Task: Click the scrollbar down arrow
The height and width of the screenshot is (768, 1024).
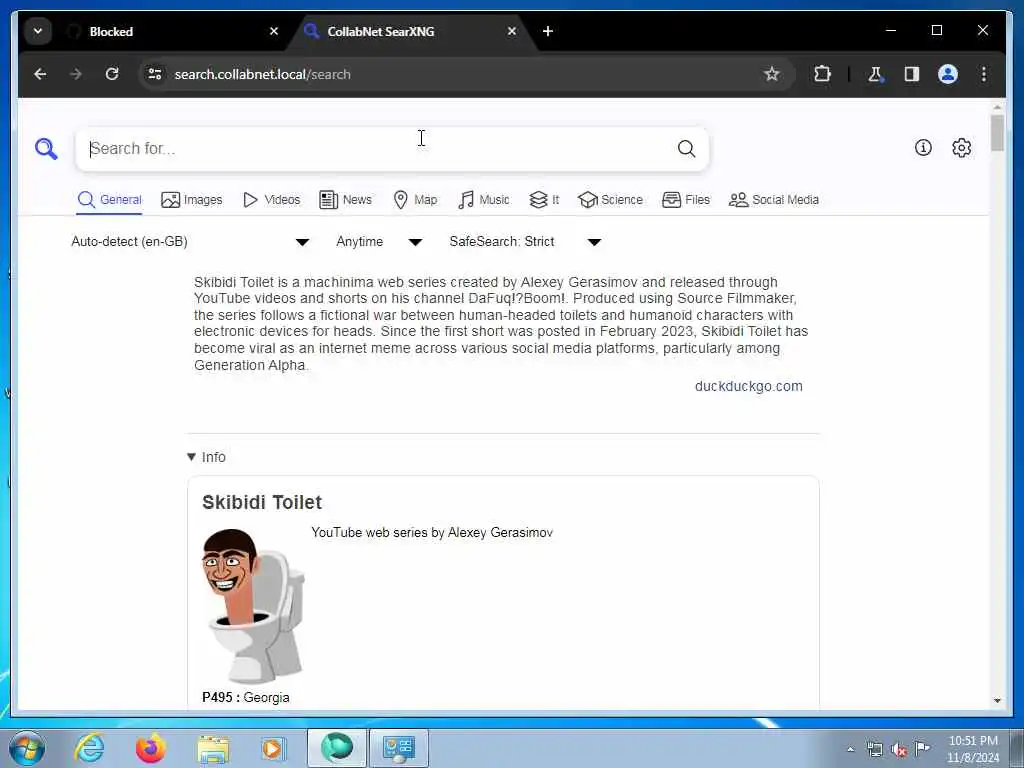Action: (x=997, y=700)
